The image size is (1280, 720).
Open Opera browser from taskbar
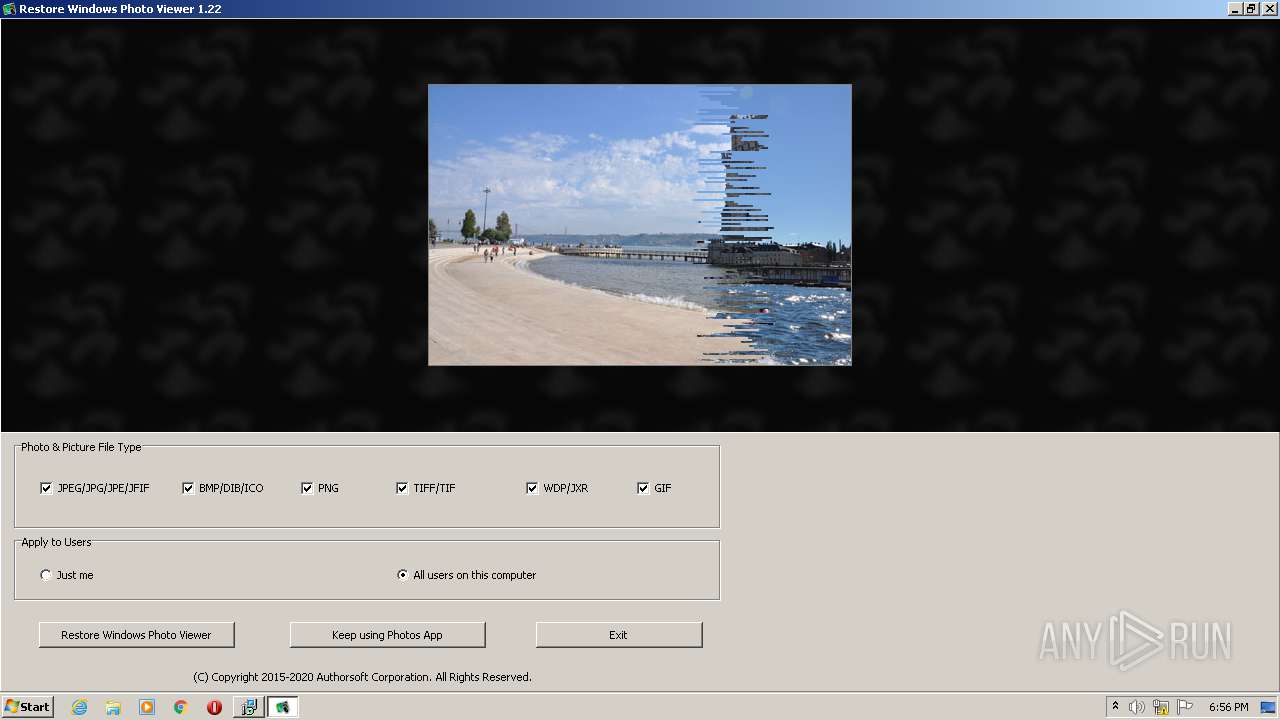pos(214,707)
